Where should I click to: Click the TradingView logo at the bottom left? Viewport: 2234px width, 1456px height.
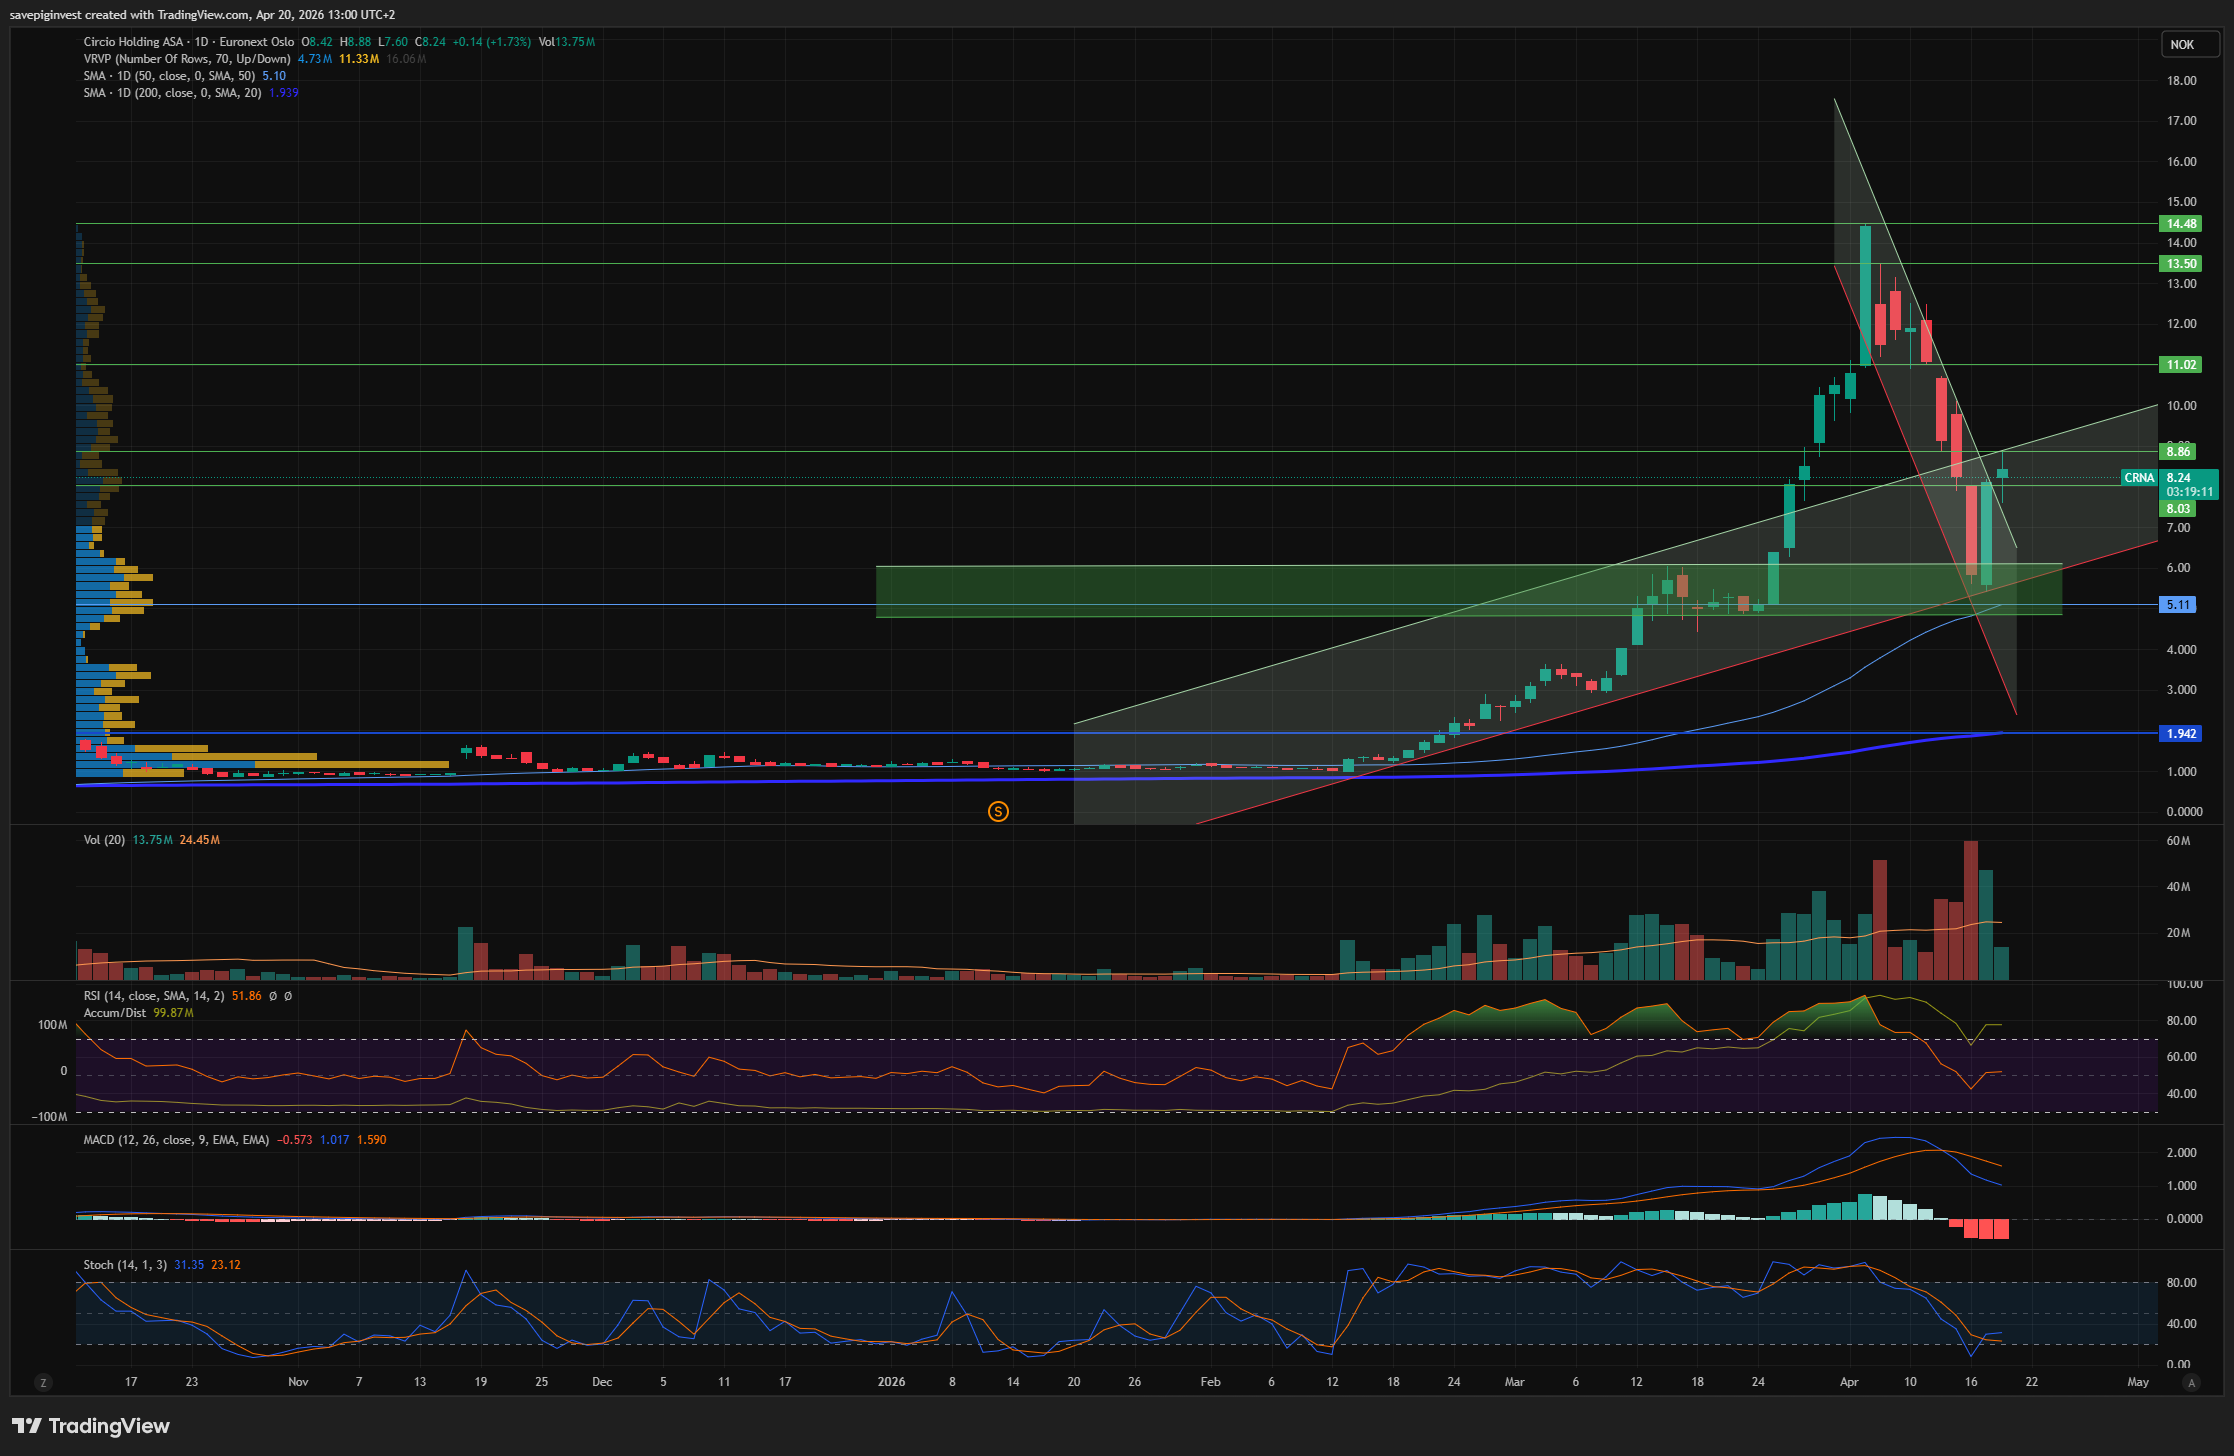(x=90, y=1426)
